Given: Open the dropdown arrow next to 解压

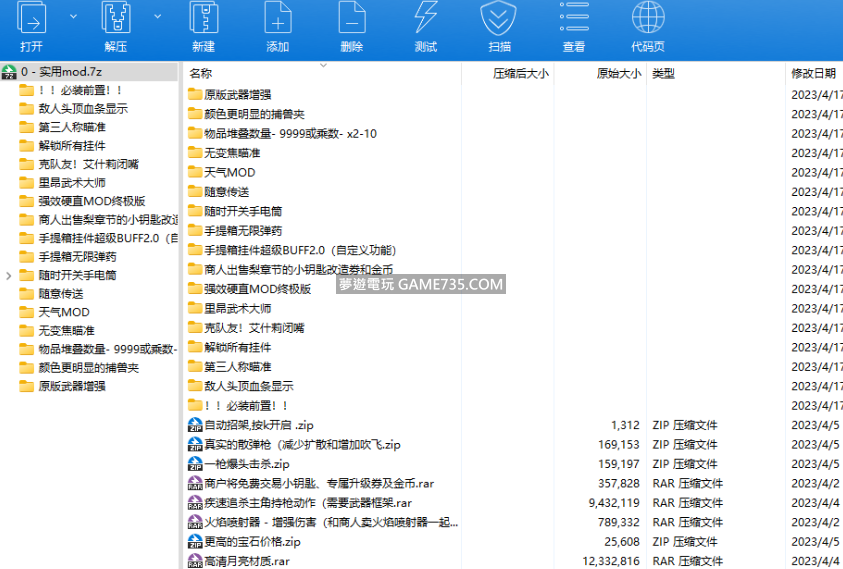Looking at the screenshot, I should tap(158, 17).
